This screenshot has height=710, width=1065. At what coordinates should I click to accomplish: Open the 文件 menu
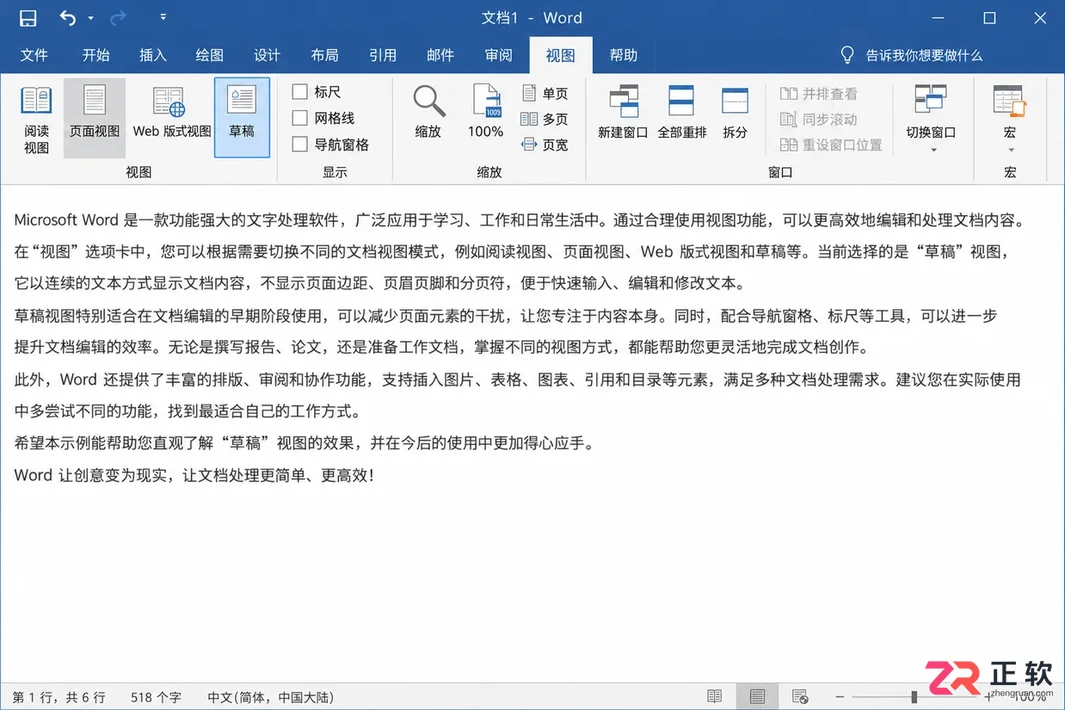coord(34,55)
